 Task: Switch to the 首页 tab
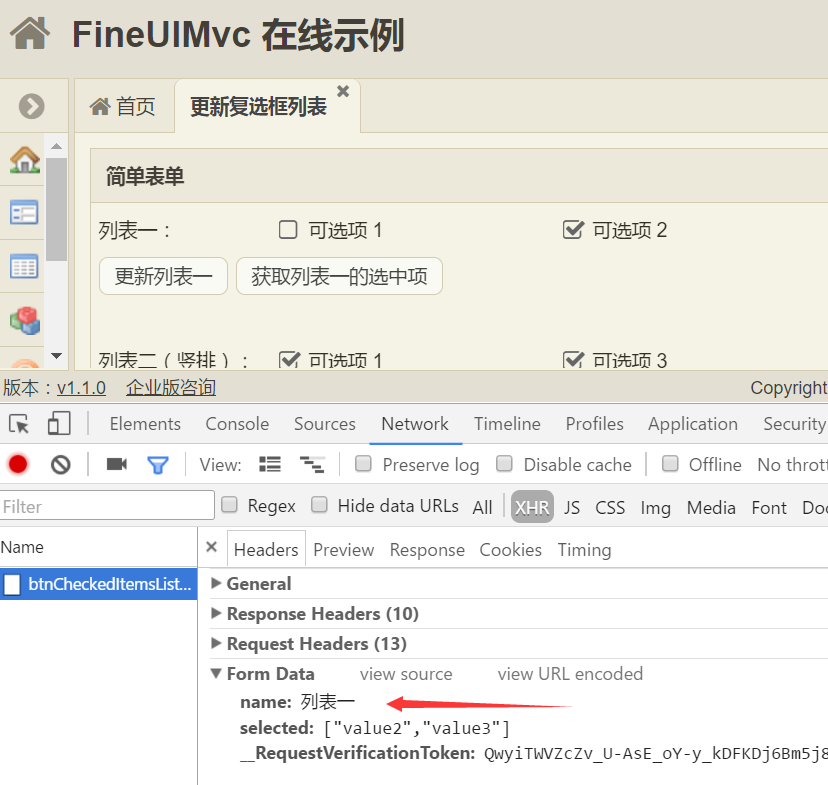coord(123,107)
